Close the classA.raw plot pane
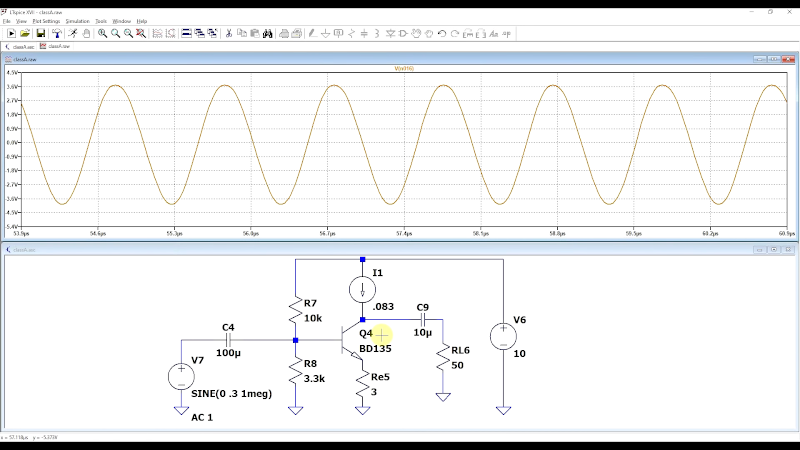 (x=788, y=59)
